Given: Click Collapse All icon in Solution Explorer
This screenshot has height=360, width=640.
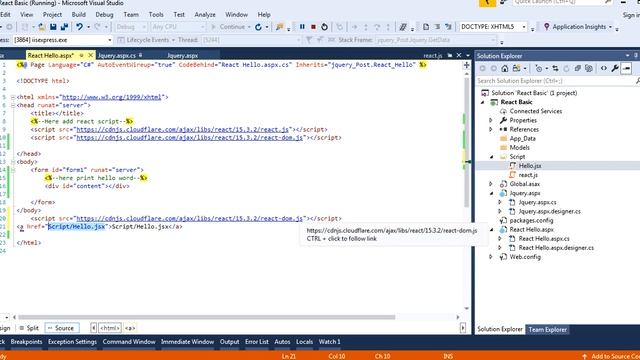Looking at the screenshot, I should coord(578,69).
